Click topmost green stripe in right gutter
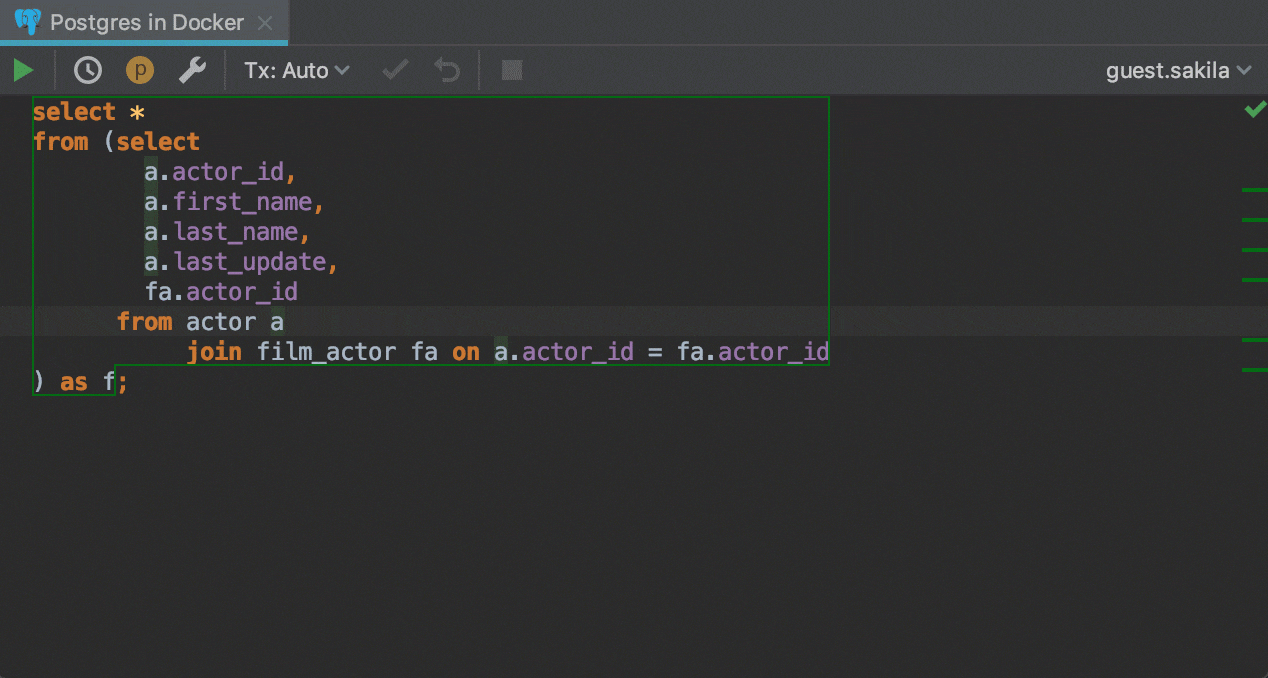Viewport: 1268px width, 678px height. click(1254, 189)
